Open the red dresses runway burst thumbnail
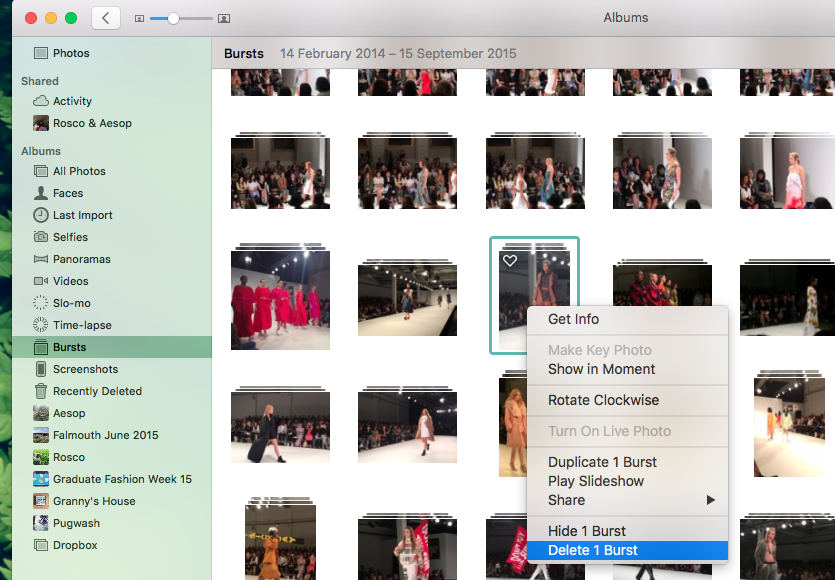Screen dimensions: 835x580 [x=280, y=300]
